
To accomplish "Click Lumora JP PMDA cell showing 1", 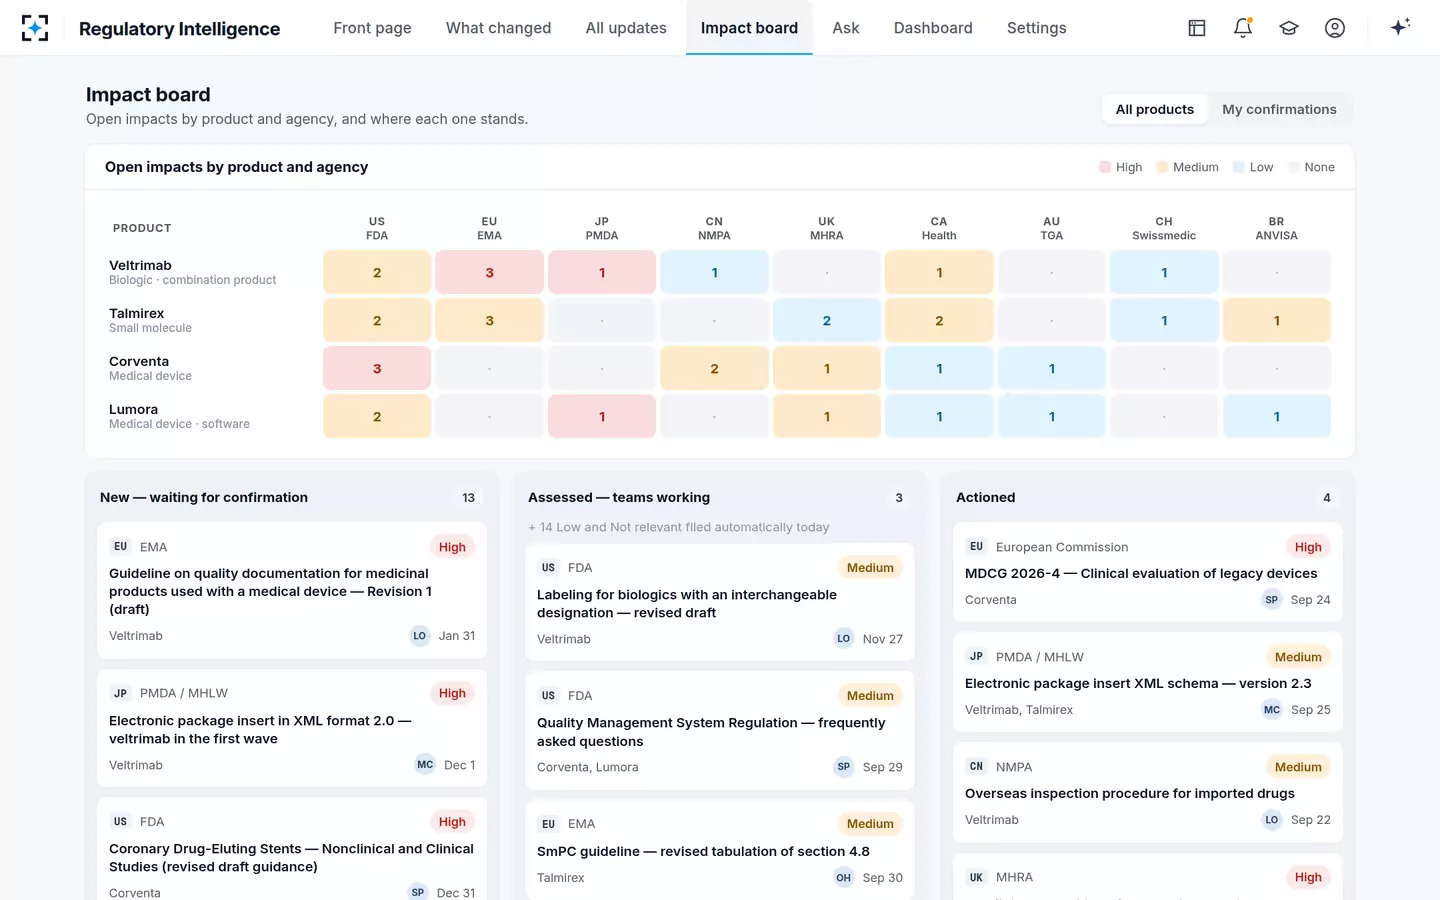I will (602, 417).
